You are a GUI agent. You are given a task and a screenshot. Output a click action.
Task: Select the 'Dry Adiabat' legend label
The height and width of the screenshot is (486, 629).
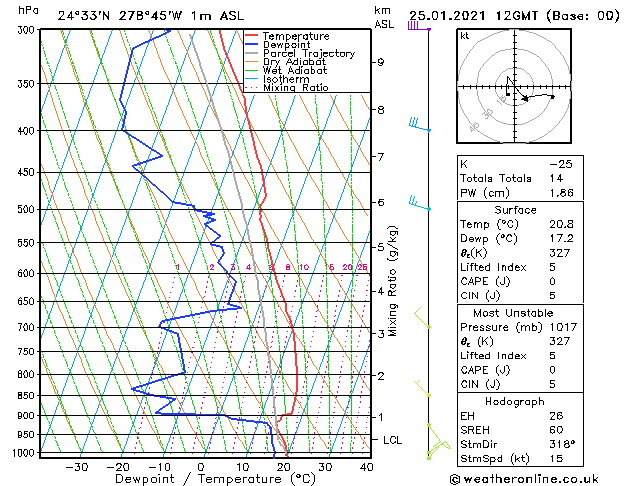click(294, 62)
